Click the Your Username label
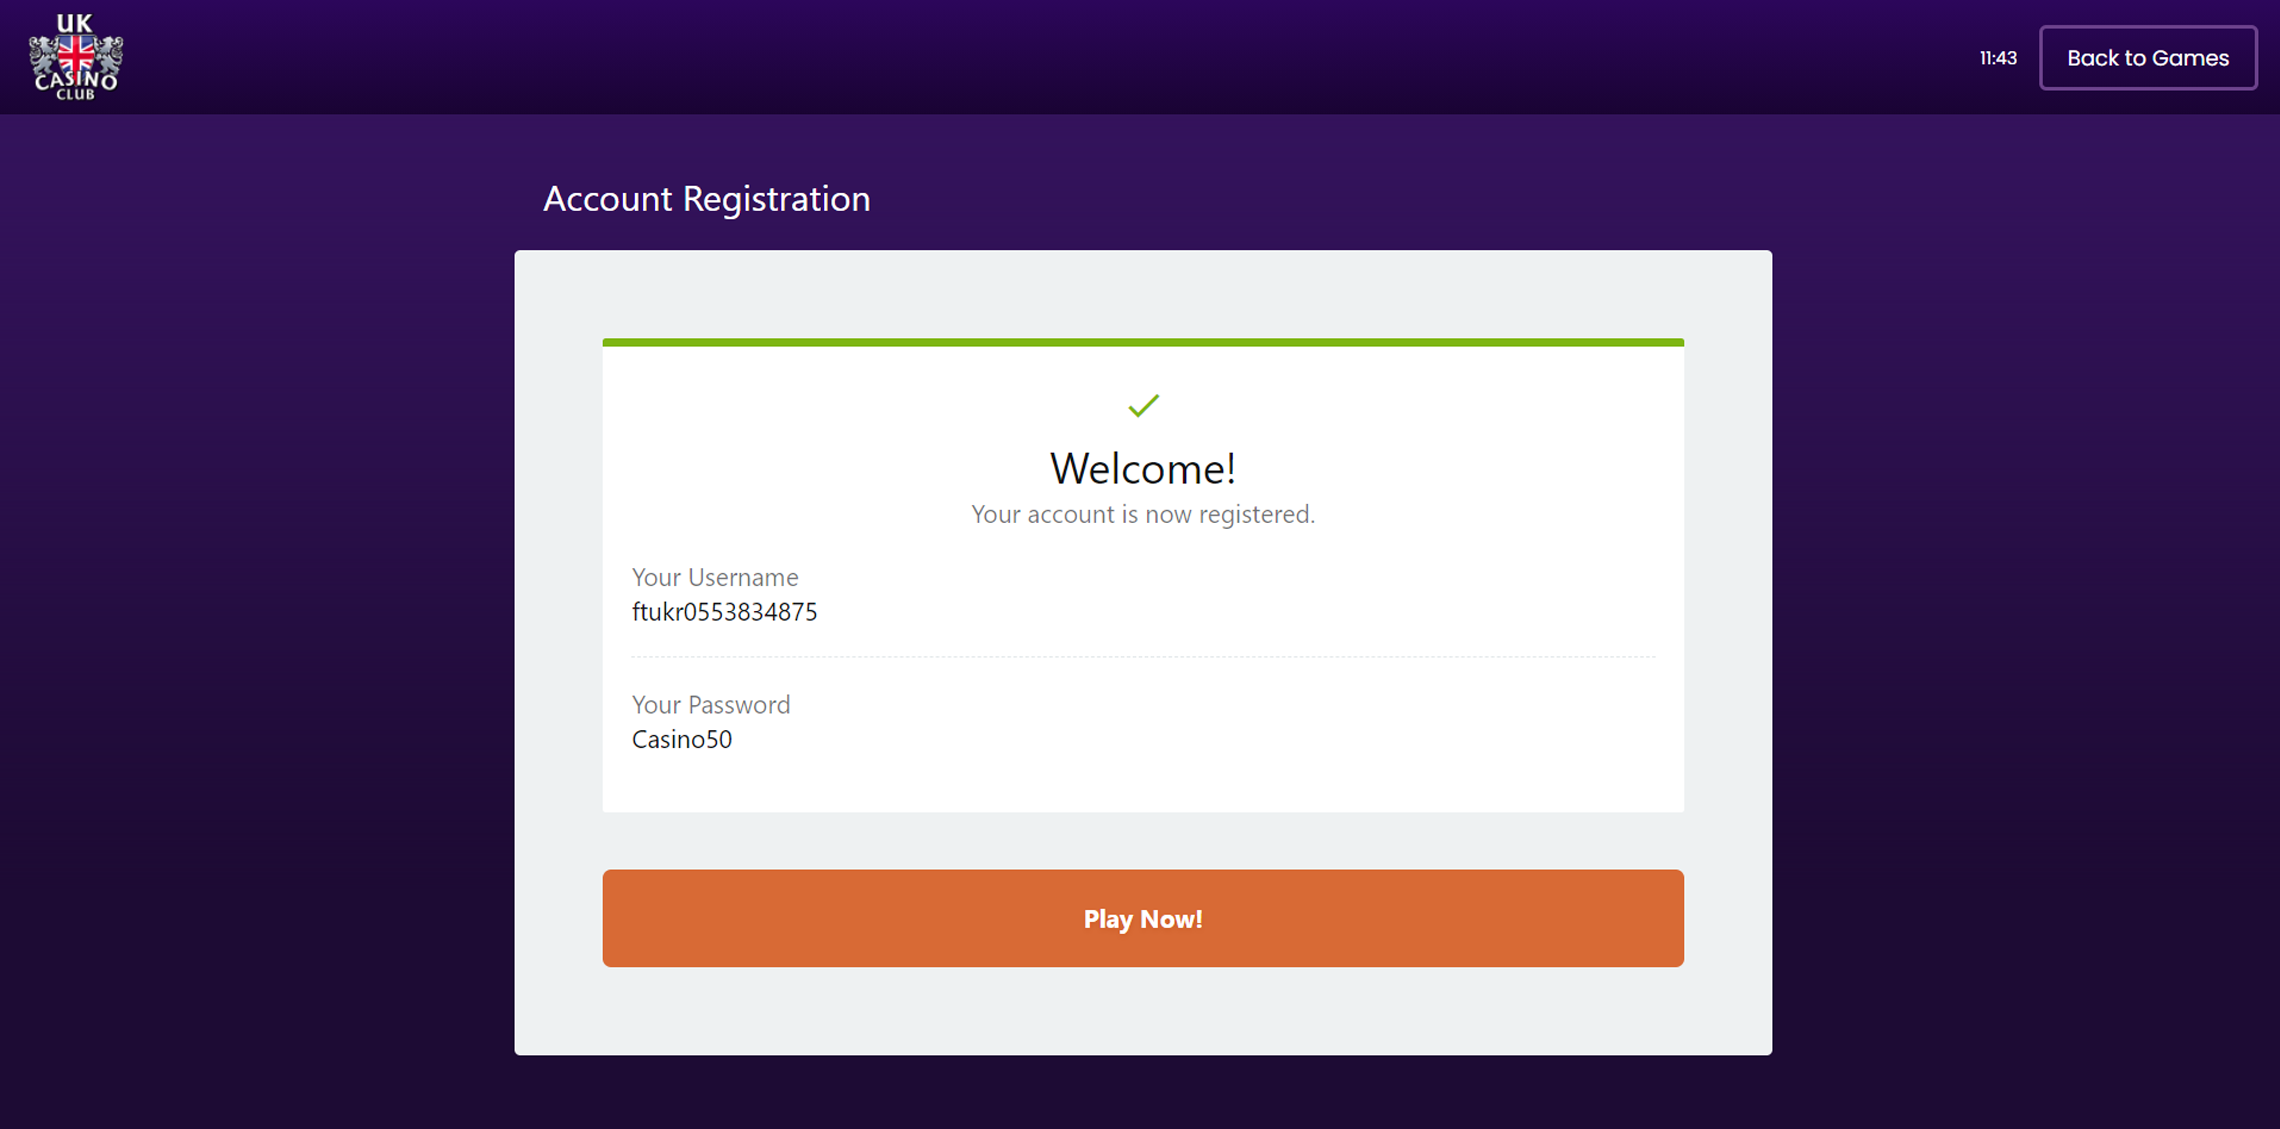The width and height of the screenshot is (2280, 1129). point(715,577)
